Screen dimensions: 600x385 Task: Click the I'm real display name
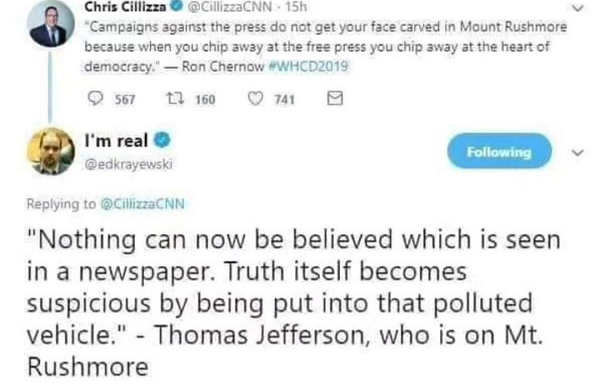(116, 140)
